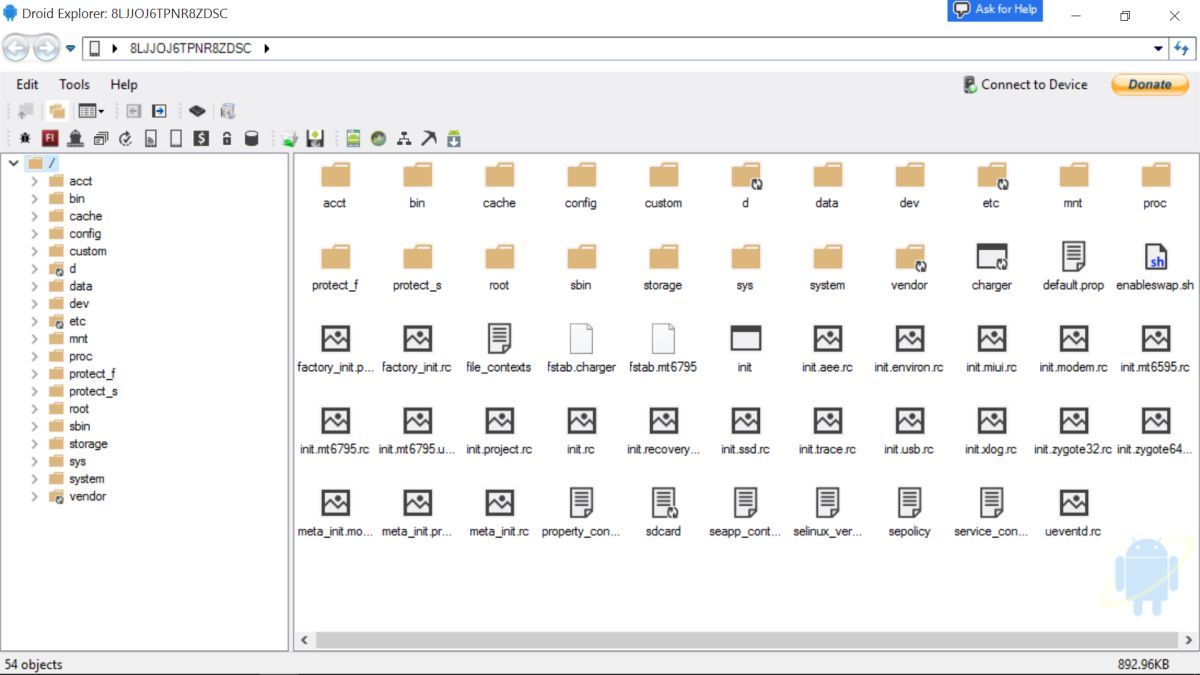The height and width of the screenshot is (675, 1200).
Task: Click the scrollbar left arrow in file pane
Action: pyautogui.click(x=303, y=640)
